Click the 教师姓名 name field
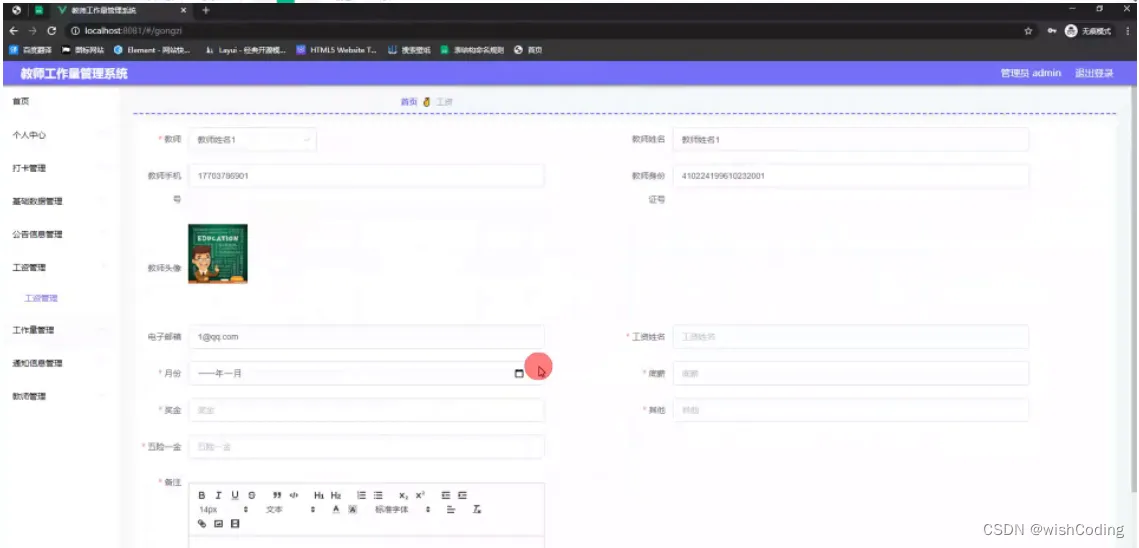 pyautogui.click(x=851, y=140)
